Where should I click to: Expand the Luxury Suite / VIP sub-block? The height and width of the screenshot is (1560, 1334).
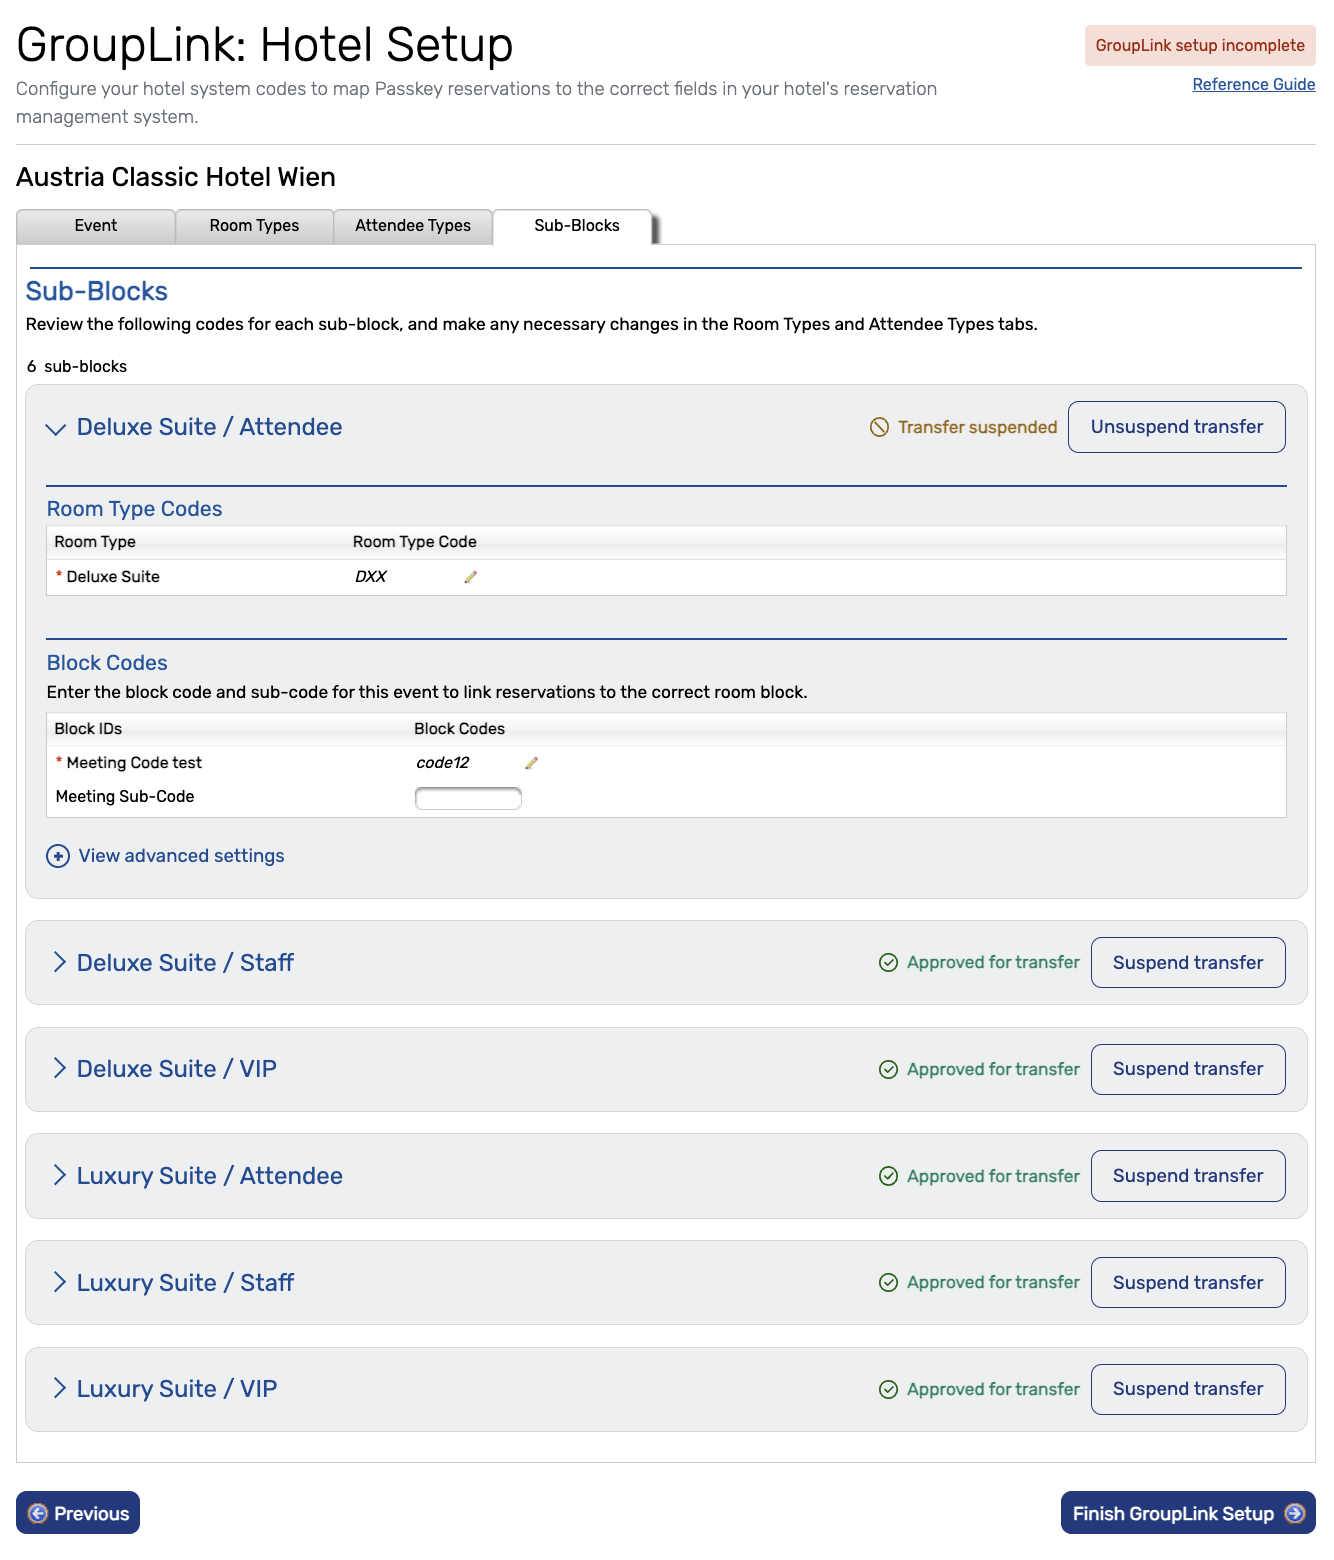pos(59,1388)
